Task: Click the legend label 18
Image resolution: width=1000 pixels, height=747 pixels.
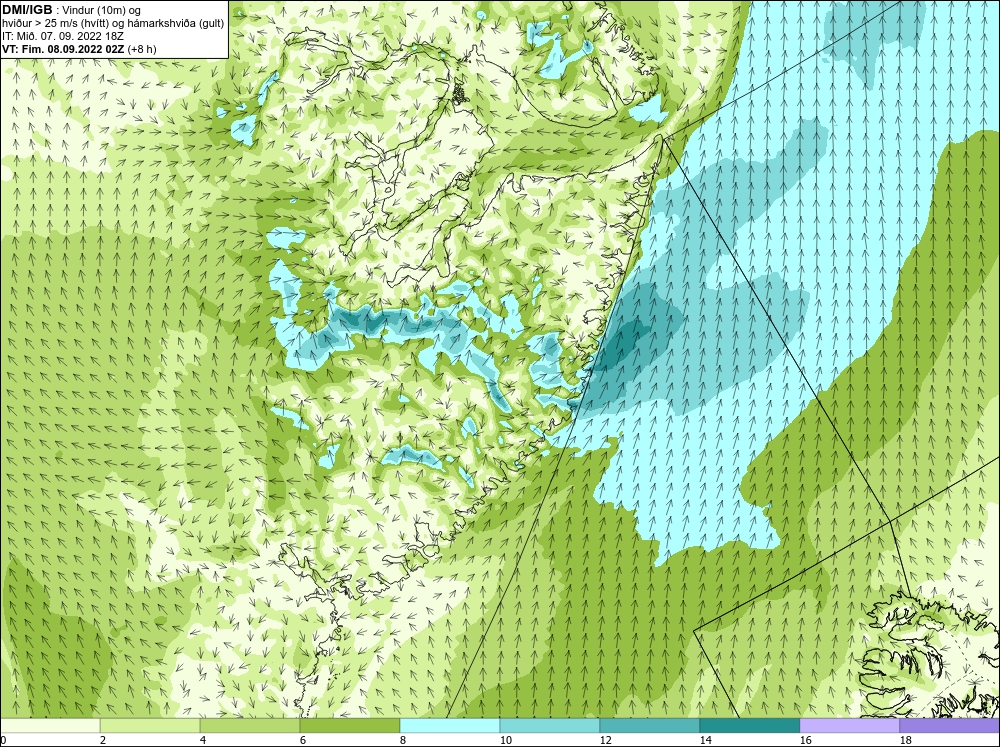Action: 906,740
